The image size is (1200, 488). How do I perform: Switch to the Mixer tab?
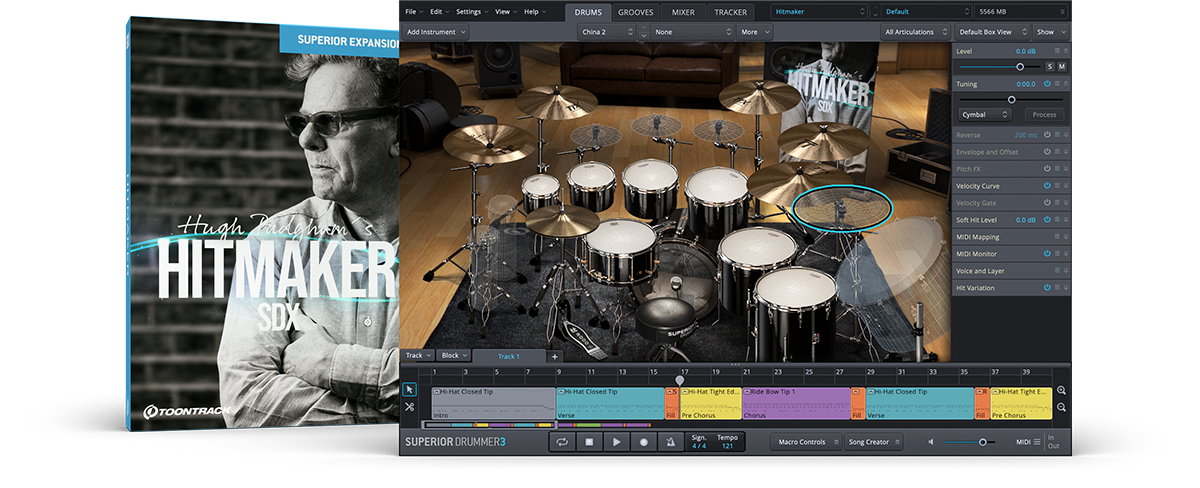tap(683, 12)
